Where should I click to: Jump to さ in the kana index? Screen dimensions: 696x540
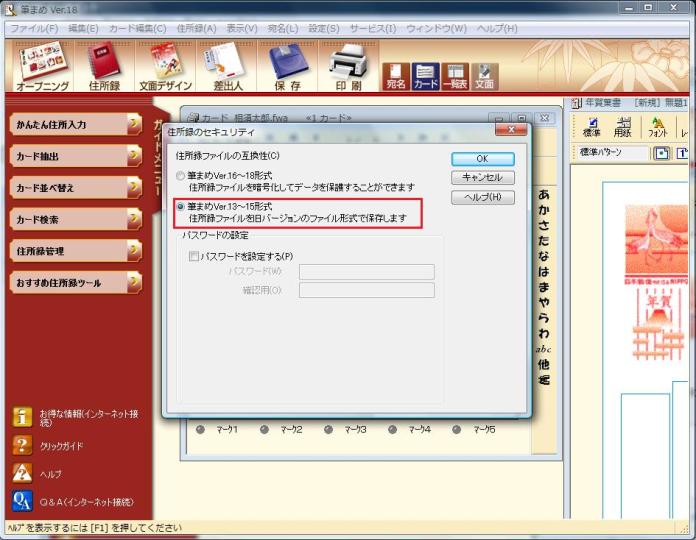544,226
